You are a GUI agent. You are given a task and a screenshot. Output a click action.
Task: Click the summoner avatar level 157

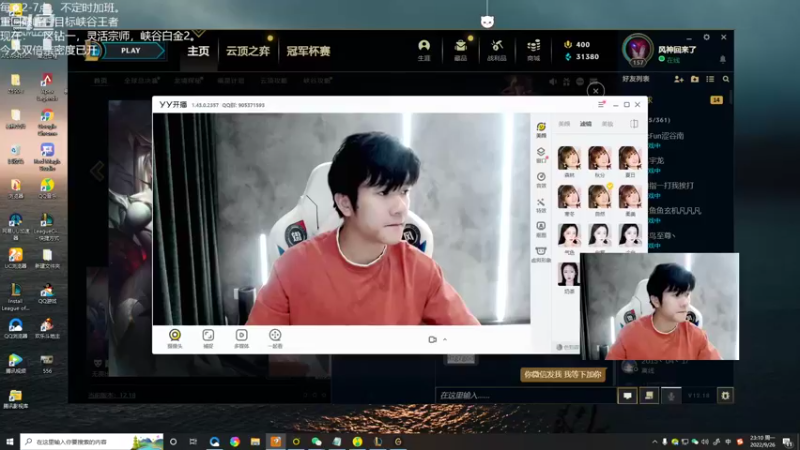coord(637,51)
